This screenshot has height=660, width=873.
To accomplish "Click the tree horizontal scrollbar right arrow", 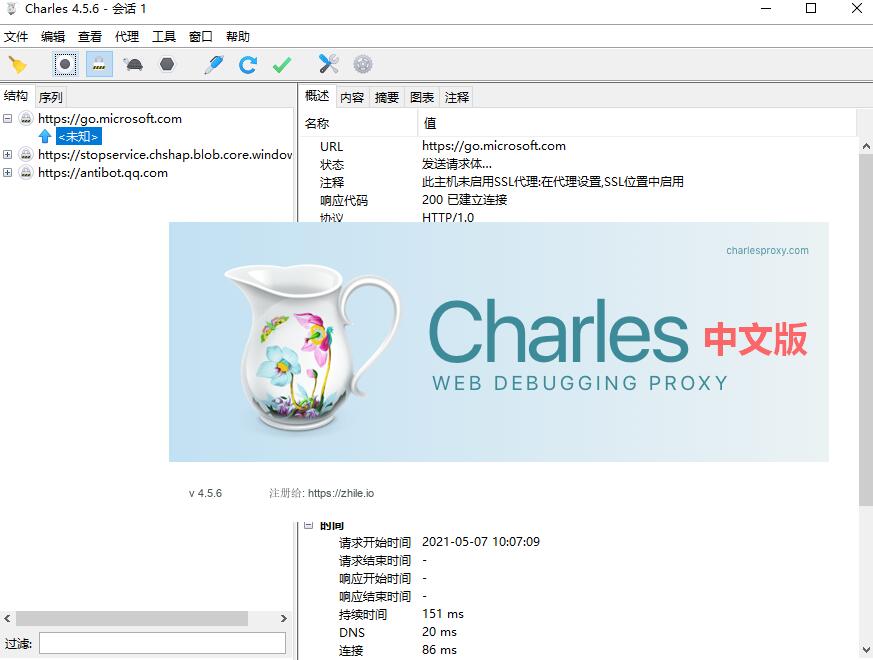I will click(283, 618).
